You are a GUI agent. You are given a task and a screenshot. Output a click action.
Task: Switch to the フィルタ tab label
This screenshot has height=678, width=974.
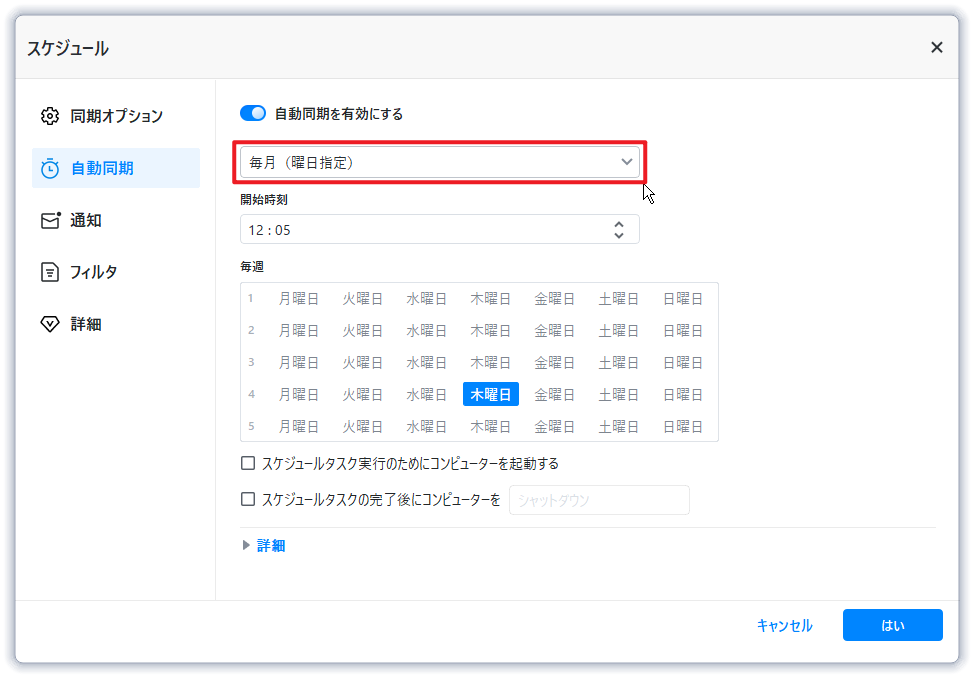94,272
